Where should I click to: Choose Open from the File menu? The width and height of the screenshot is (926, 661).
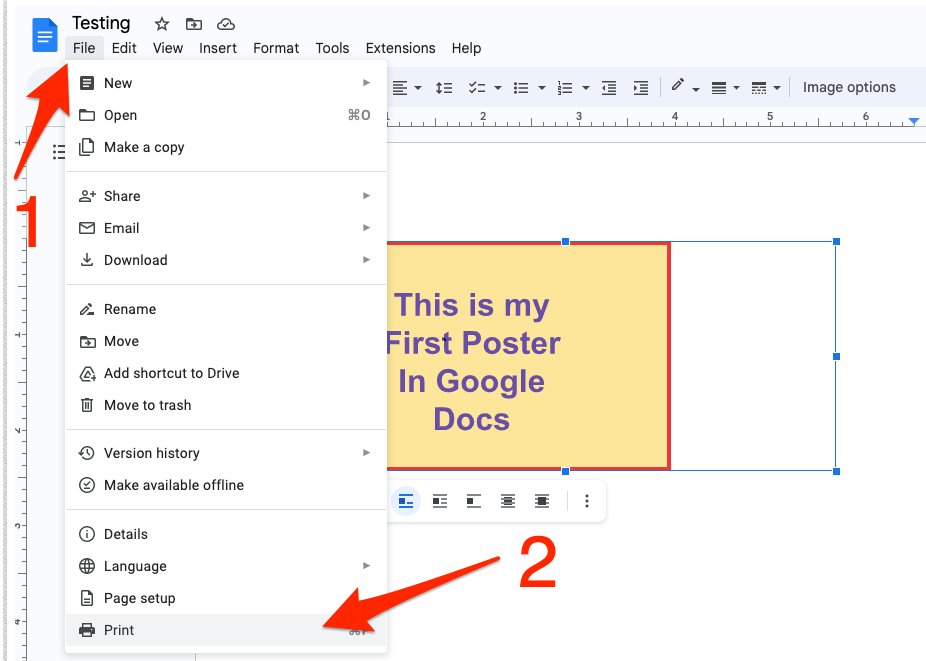[x=226, y=115]
